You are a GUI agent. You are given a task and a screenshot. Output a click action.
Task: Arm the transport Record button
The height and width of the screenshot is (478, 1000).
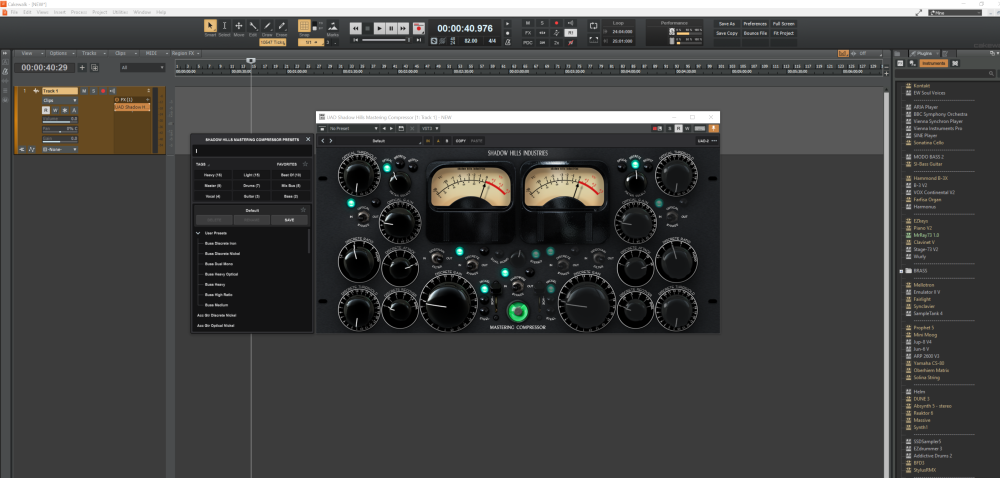click(419, 28)
